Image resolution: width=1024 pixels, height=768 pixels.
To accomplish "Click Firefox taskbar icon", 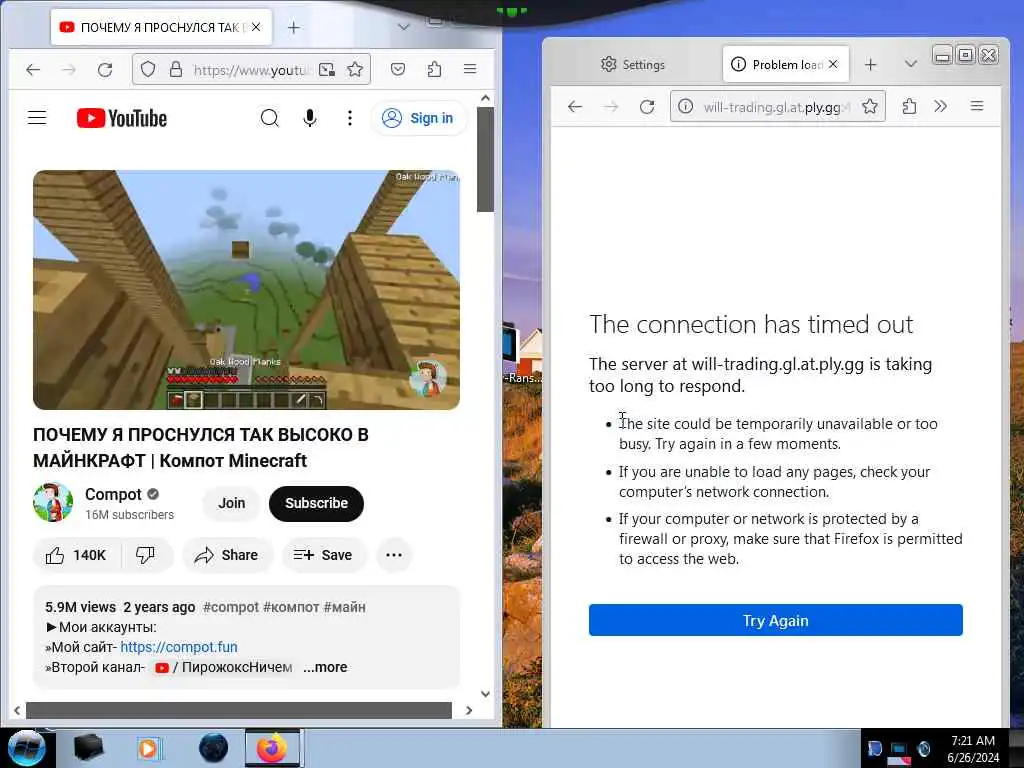I will tap(272, 748).
